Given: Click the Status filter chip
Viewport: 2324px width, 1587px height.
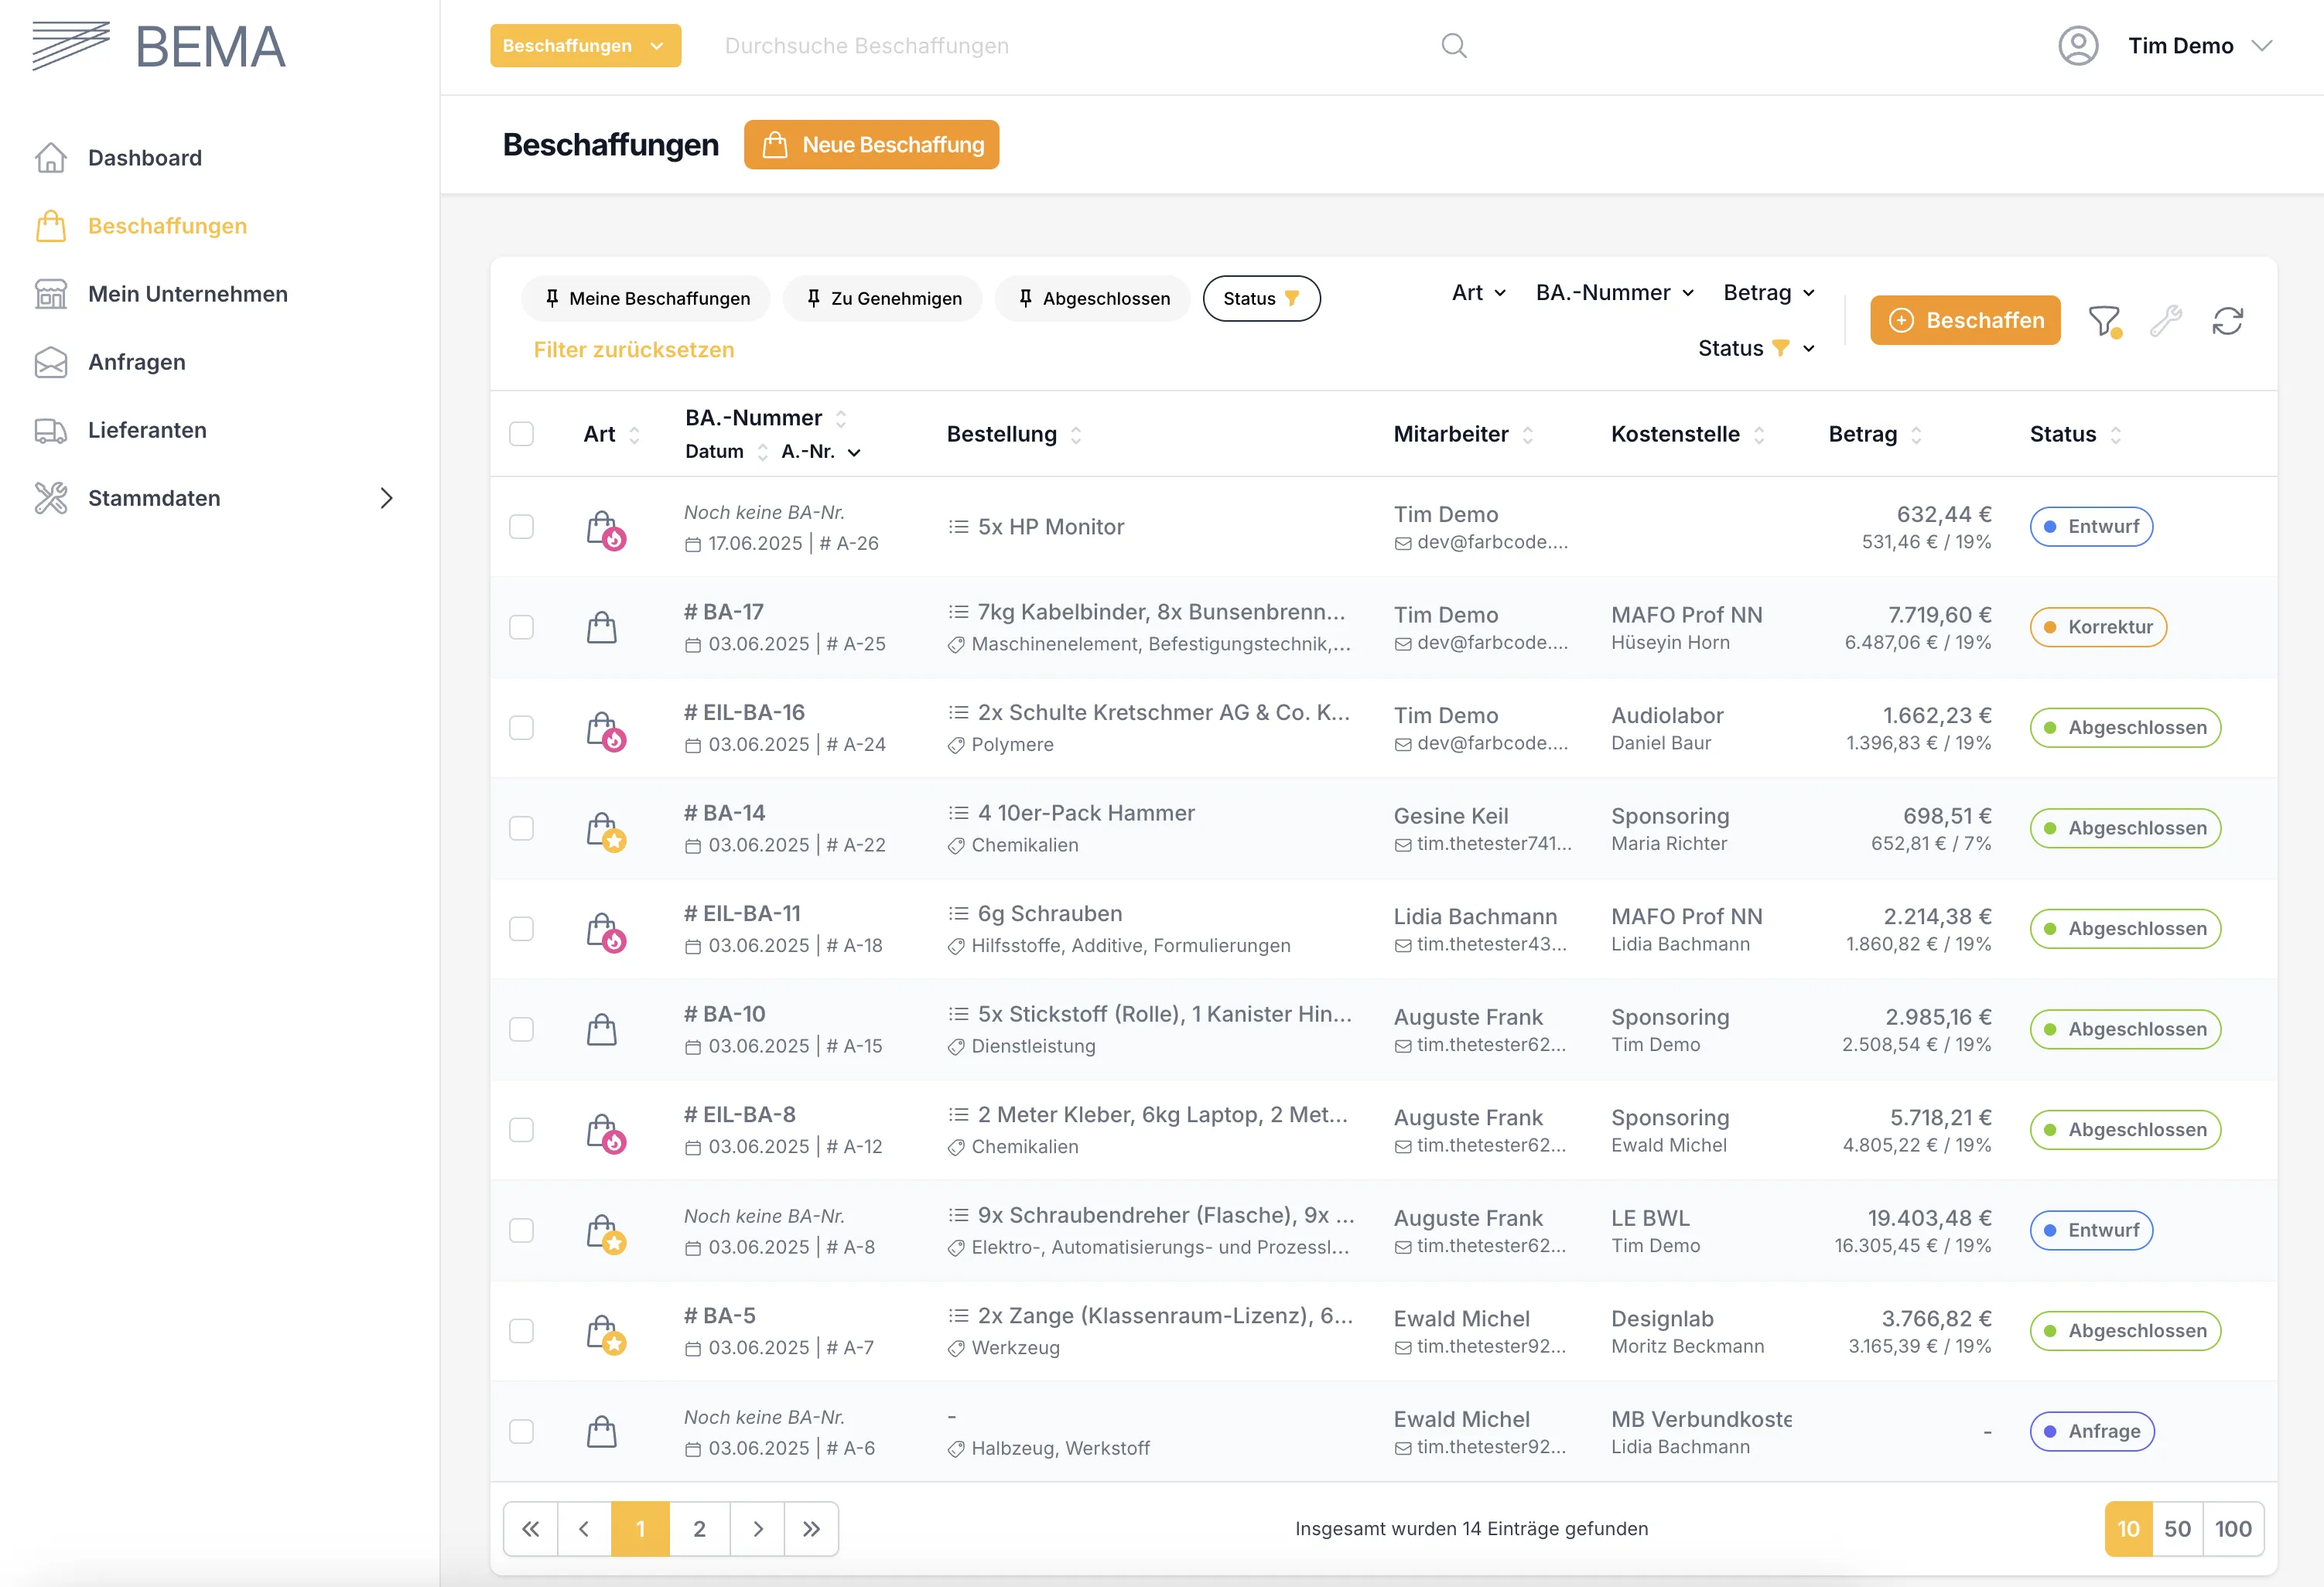Looking at the screenshot, I should [1261, 299].
